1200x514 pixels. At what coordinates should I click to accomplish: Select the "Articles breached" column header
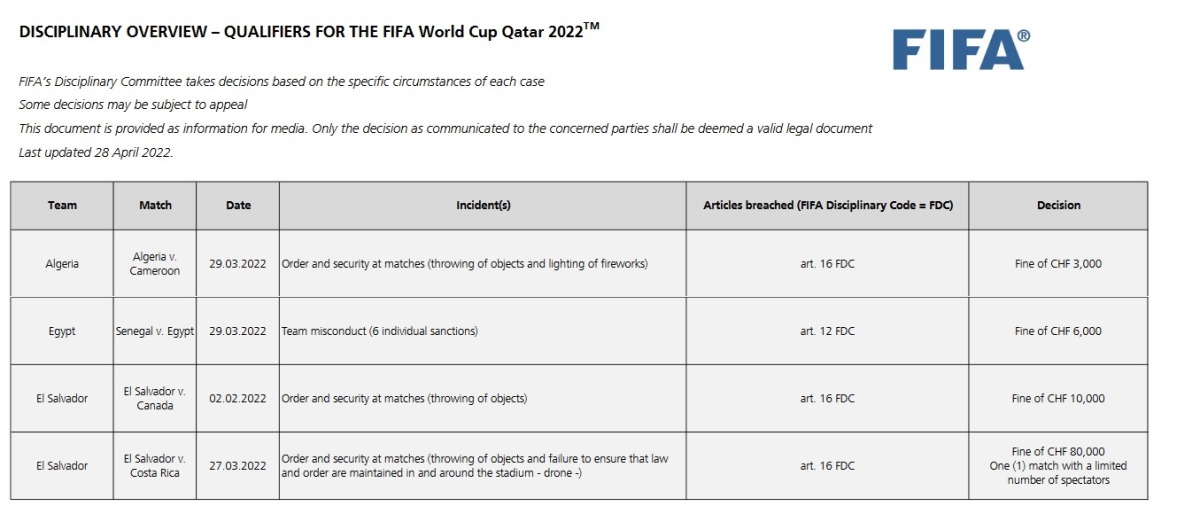pos(827,205)
